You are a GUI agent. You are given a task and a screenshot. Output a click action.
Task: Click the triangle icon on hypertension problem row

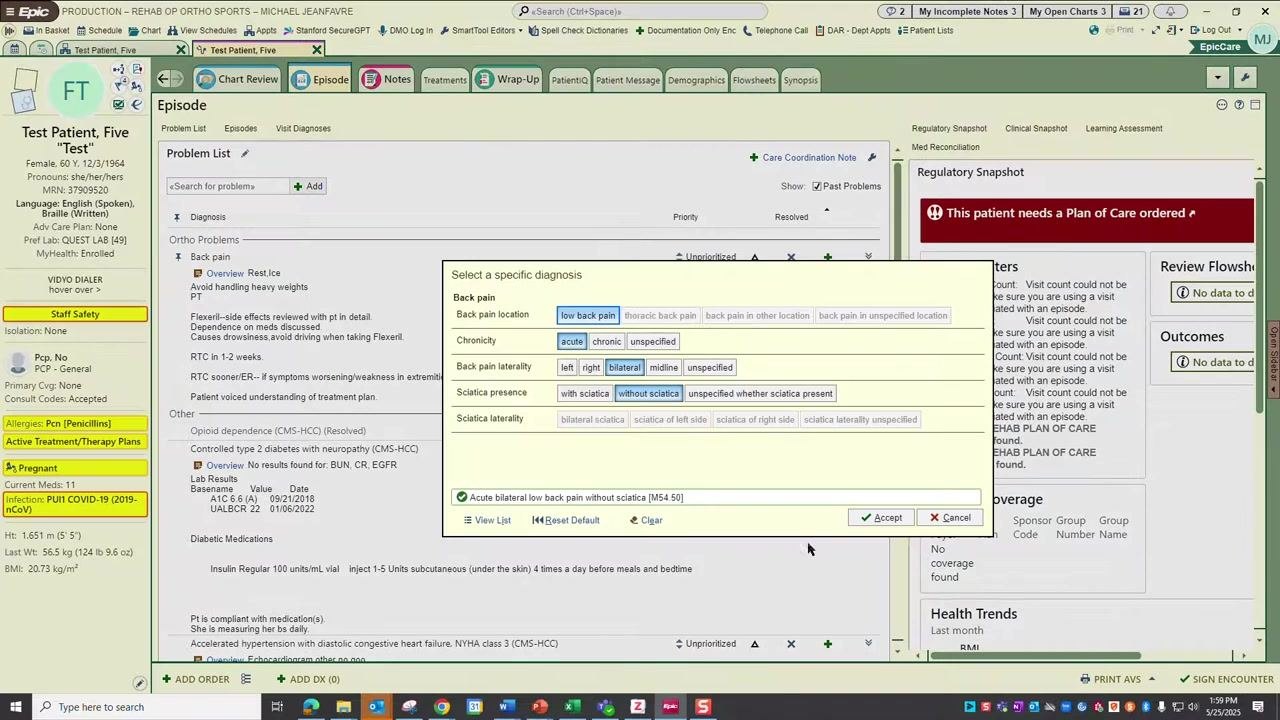pyautogui.click(x=755, y=644)
